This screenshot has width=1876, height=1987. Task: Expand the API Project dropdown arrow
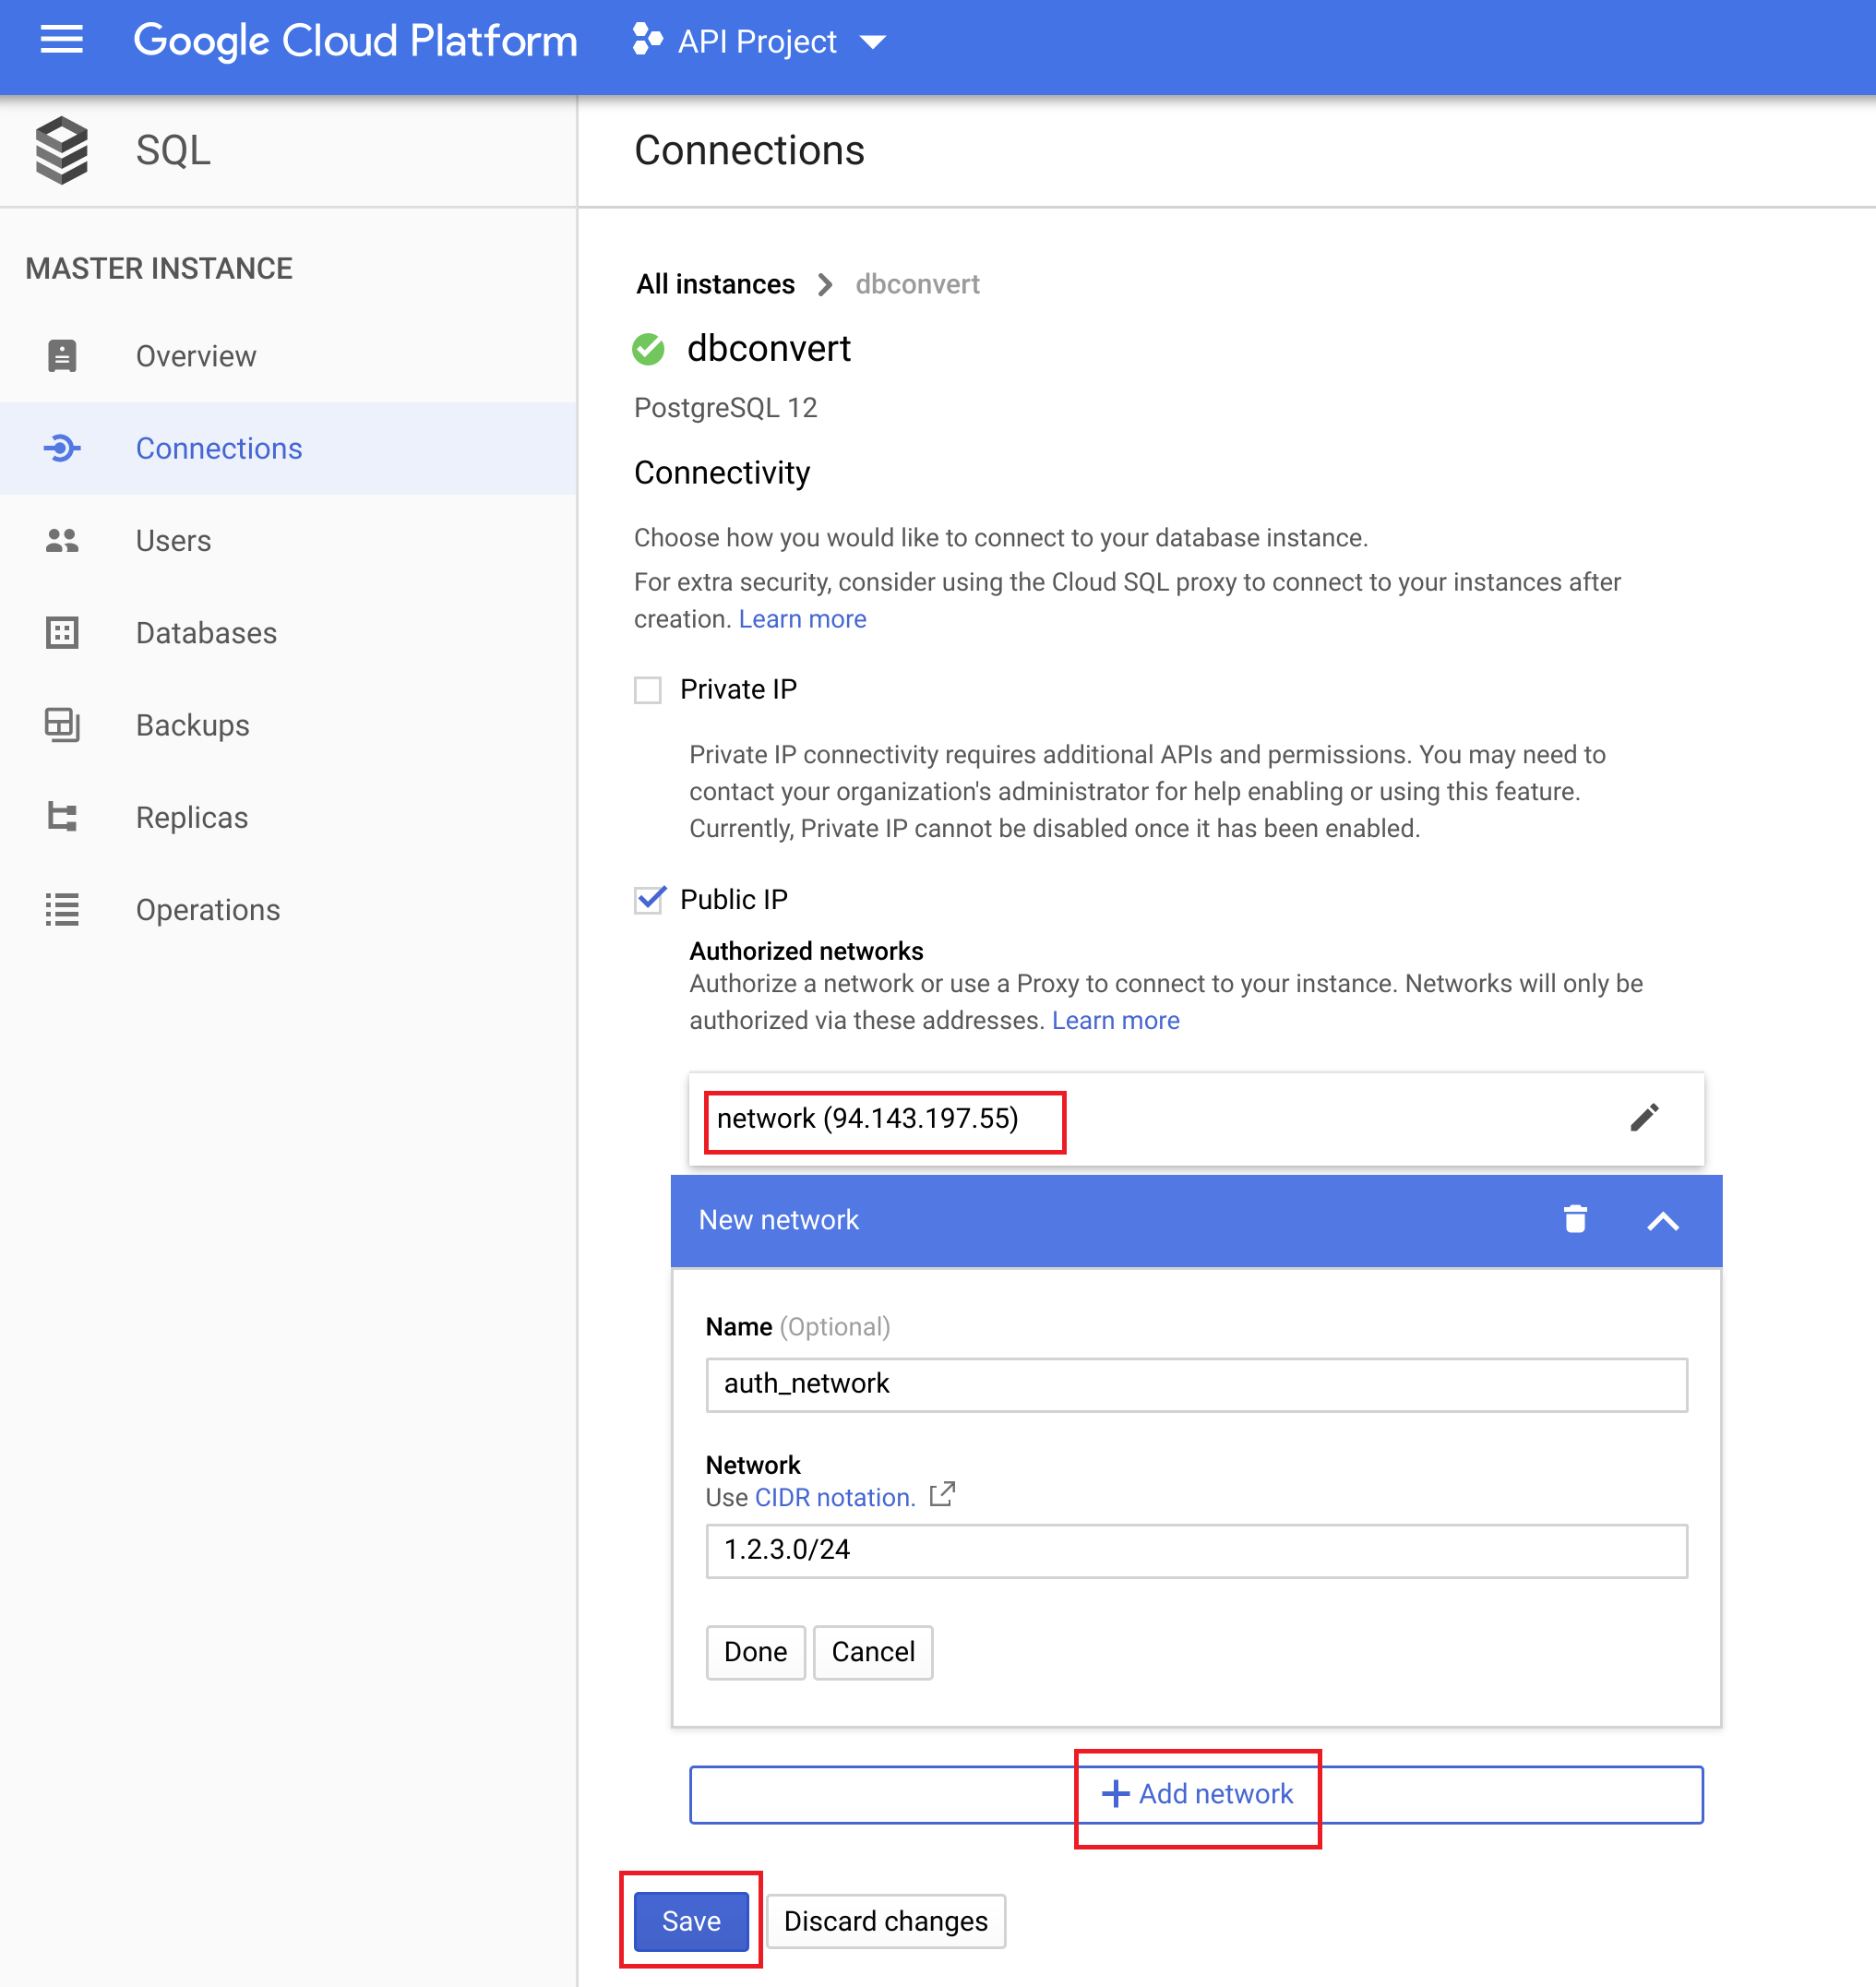[x=873, y=42]
